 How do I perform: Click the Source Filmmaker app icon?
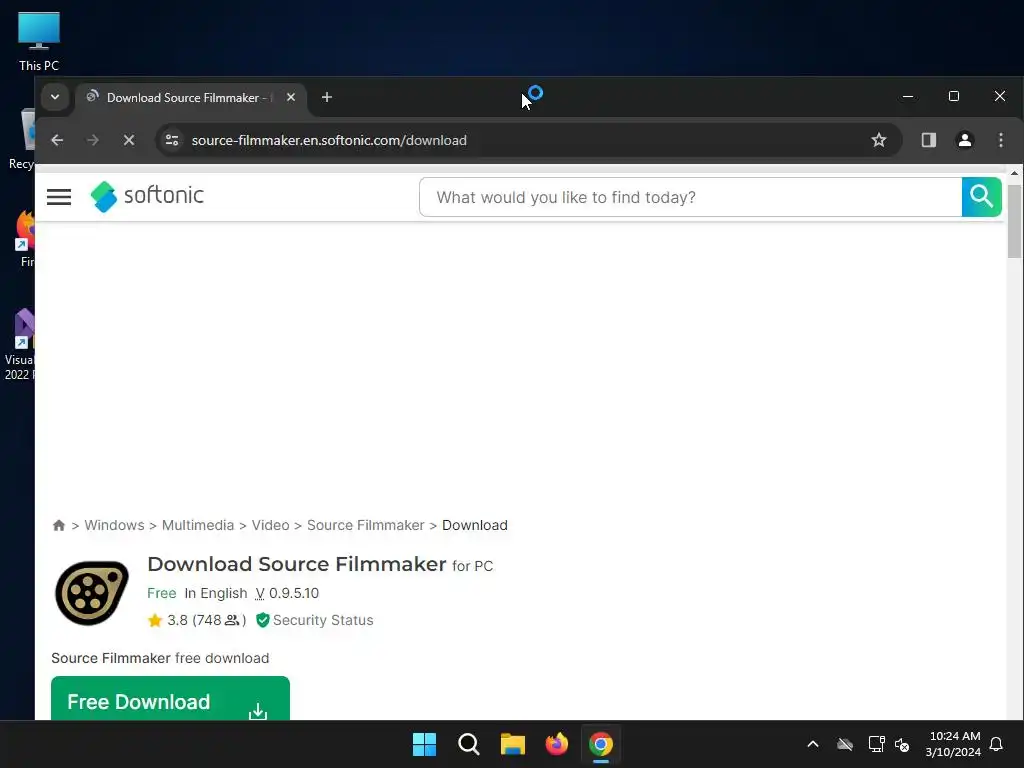(x=91, y=593)
